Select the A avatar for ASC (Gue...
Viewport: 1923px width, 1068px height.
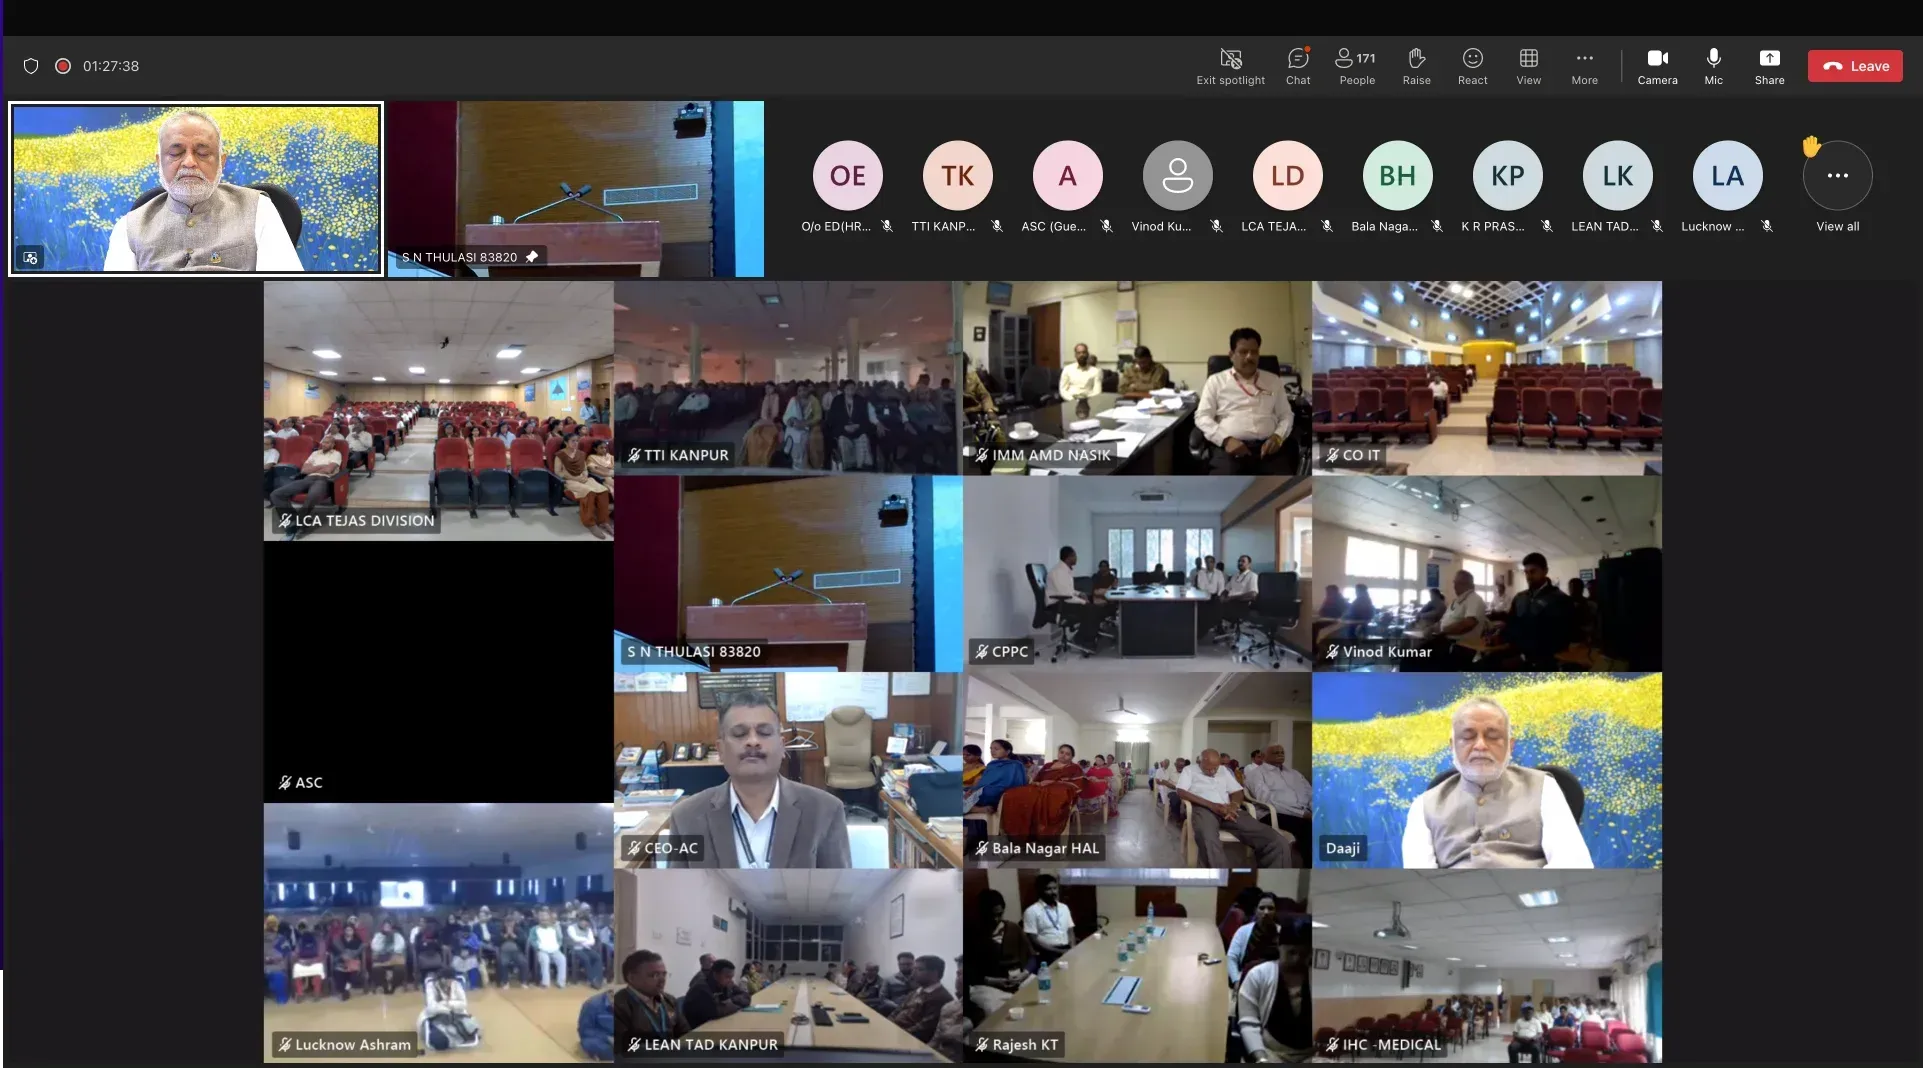pos(1067,176)
